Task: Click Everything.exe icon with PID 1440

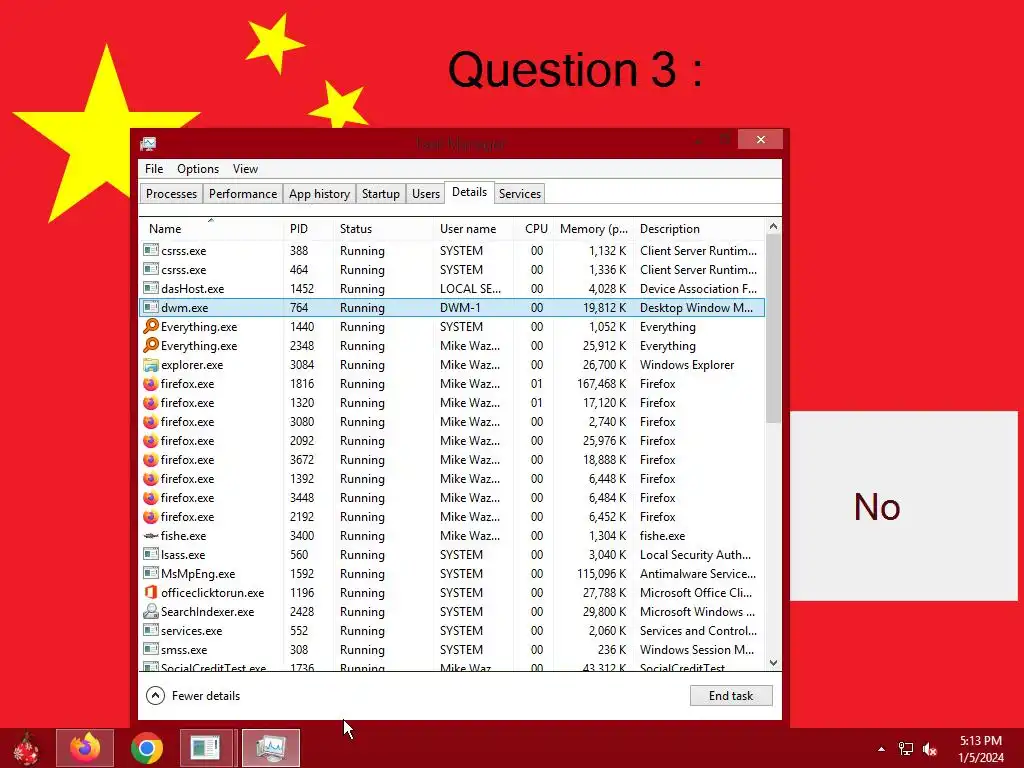Action: (151, 326)
